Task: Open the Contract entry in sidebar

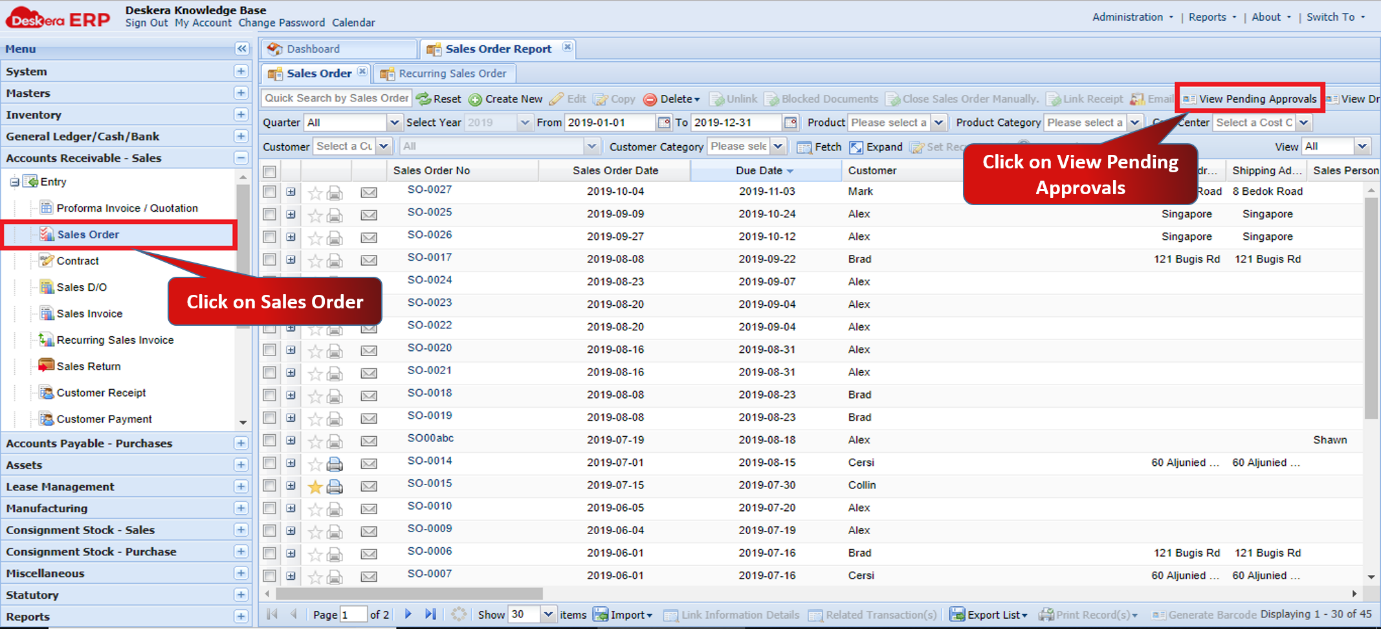Action: (x=78, y=261)
